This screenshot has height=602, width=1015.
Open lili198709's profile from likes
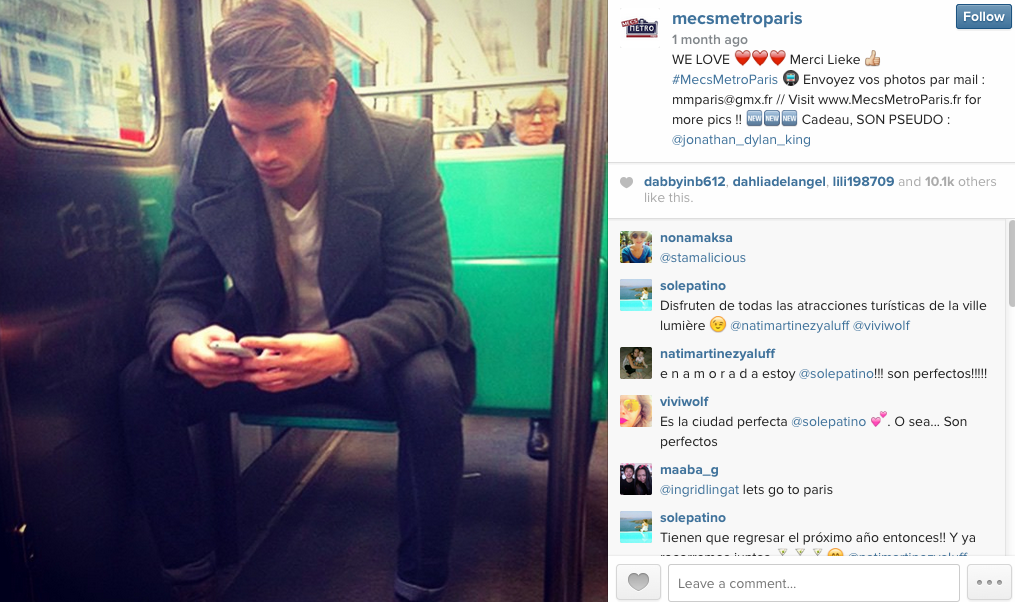(863, 182)
